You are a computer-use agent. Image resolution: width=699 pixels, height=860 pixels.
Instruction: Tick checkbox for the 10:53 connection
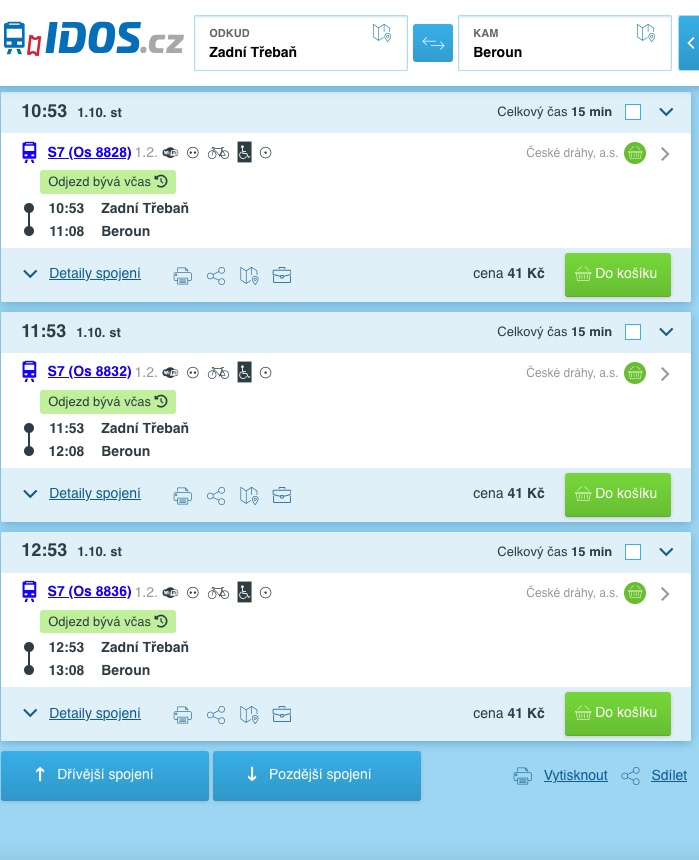point(633,112)
